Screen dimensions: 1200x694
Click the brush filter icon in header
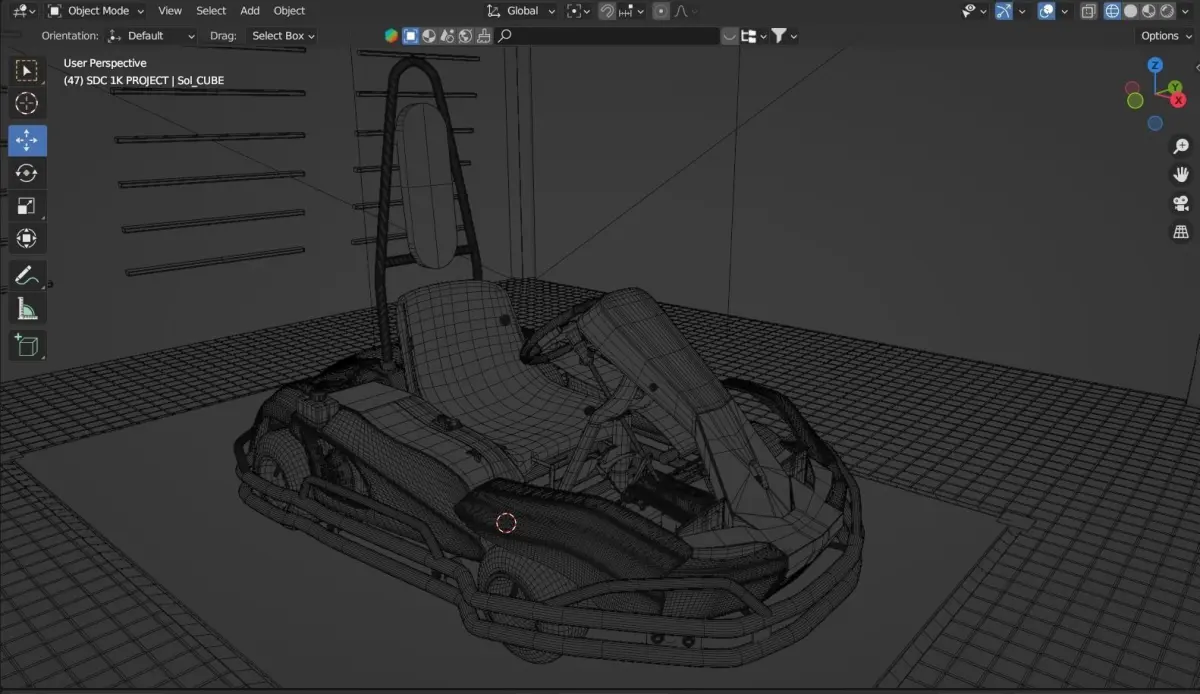click(x=484, y=36)
